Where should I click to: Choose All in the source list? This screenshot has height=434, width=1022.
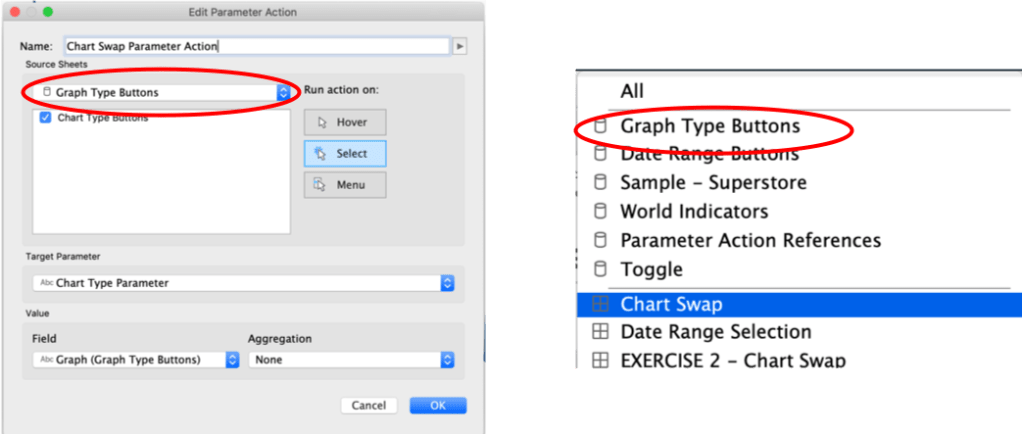tap(632, 91)
